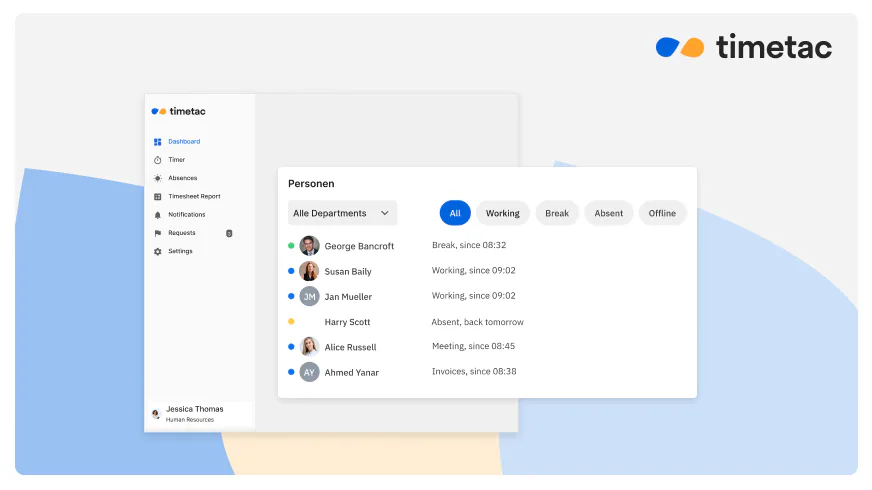Click the name Susan Baily
Image resolution: width=872 pixels, height=490 pixels.
[348, 271]
